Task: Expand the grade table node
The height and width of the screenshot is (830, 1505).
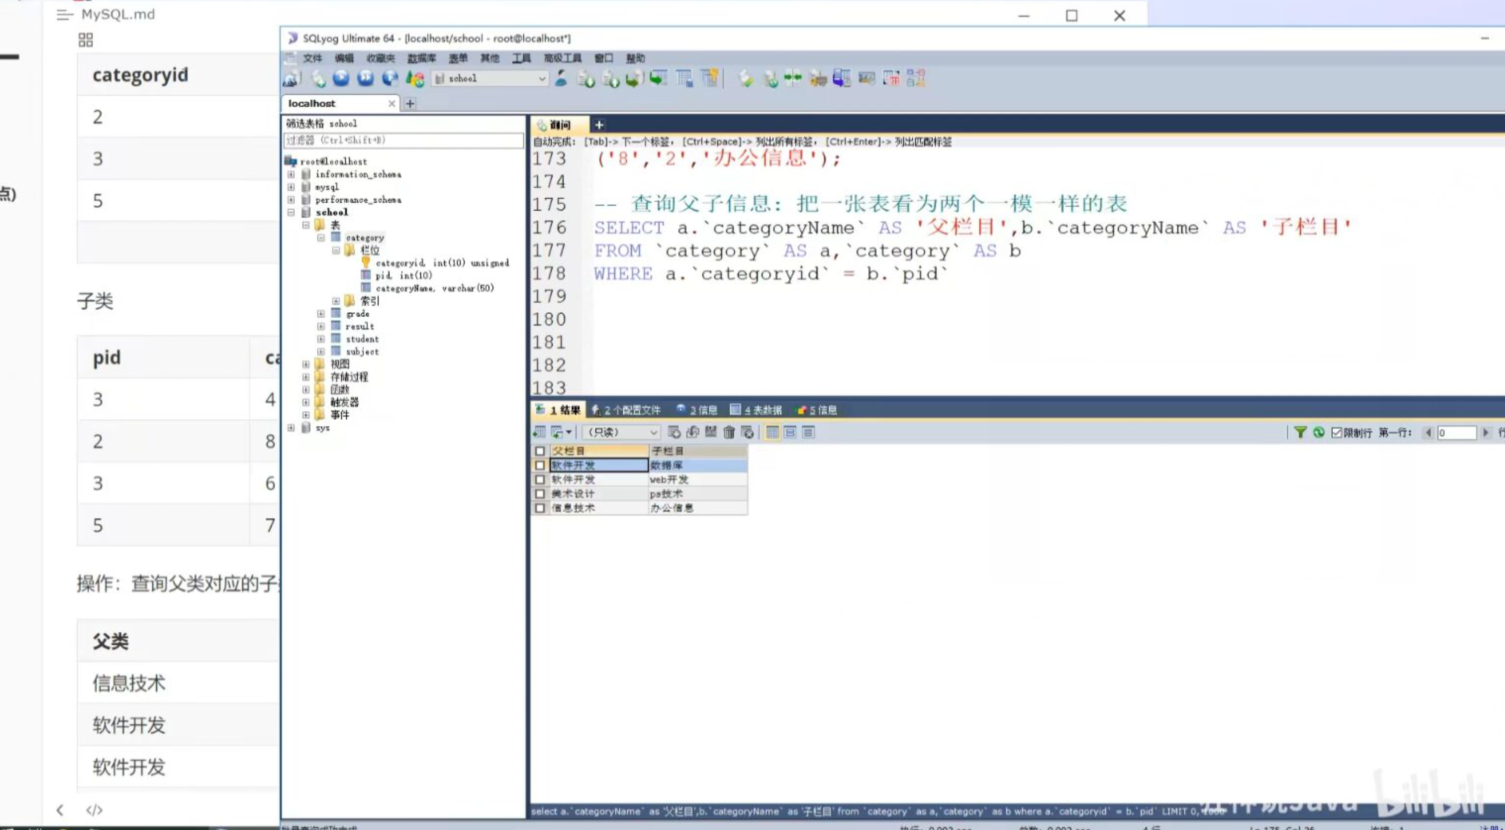Action: (321, 314)
